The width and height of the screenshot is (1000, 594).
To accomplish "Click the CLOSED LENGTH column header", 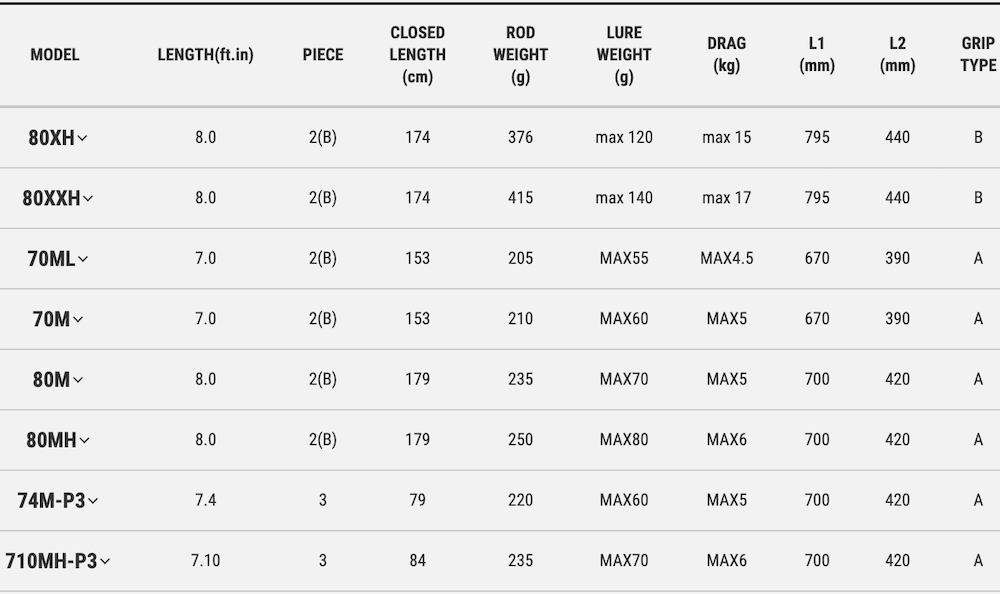I will tap(418, 55).
